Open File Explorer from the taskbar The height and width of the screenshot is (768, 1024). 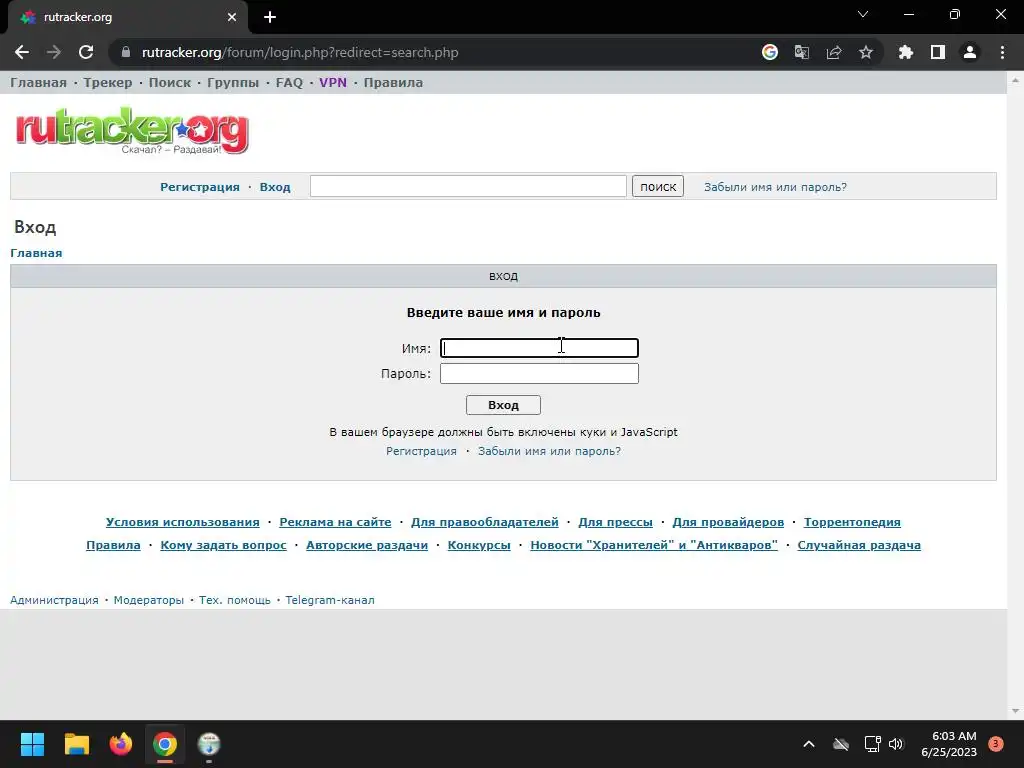pyautogui.click(x=76, y=744)
